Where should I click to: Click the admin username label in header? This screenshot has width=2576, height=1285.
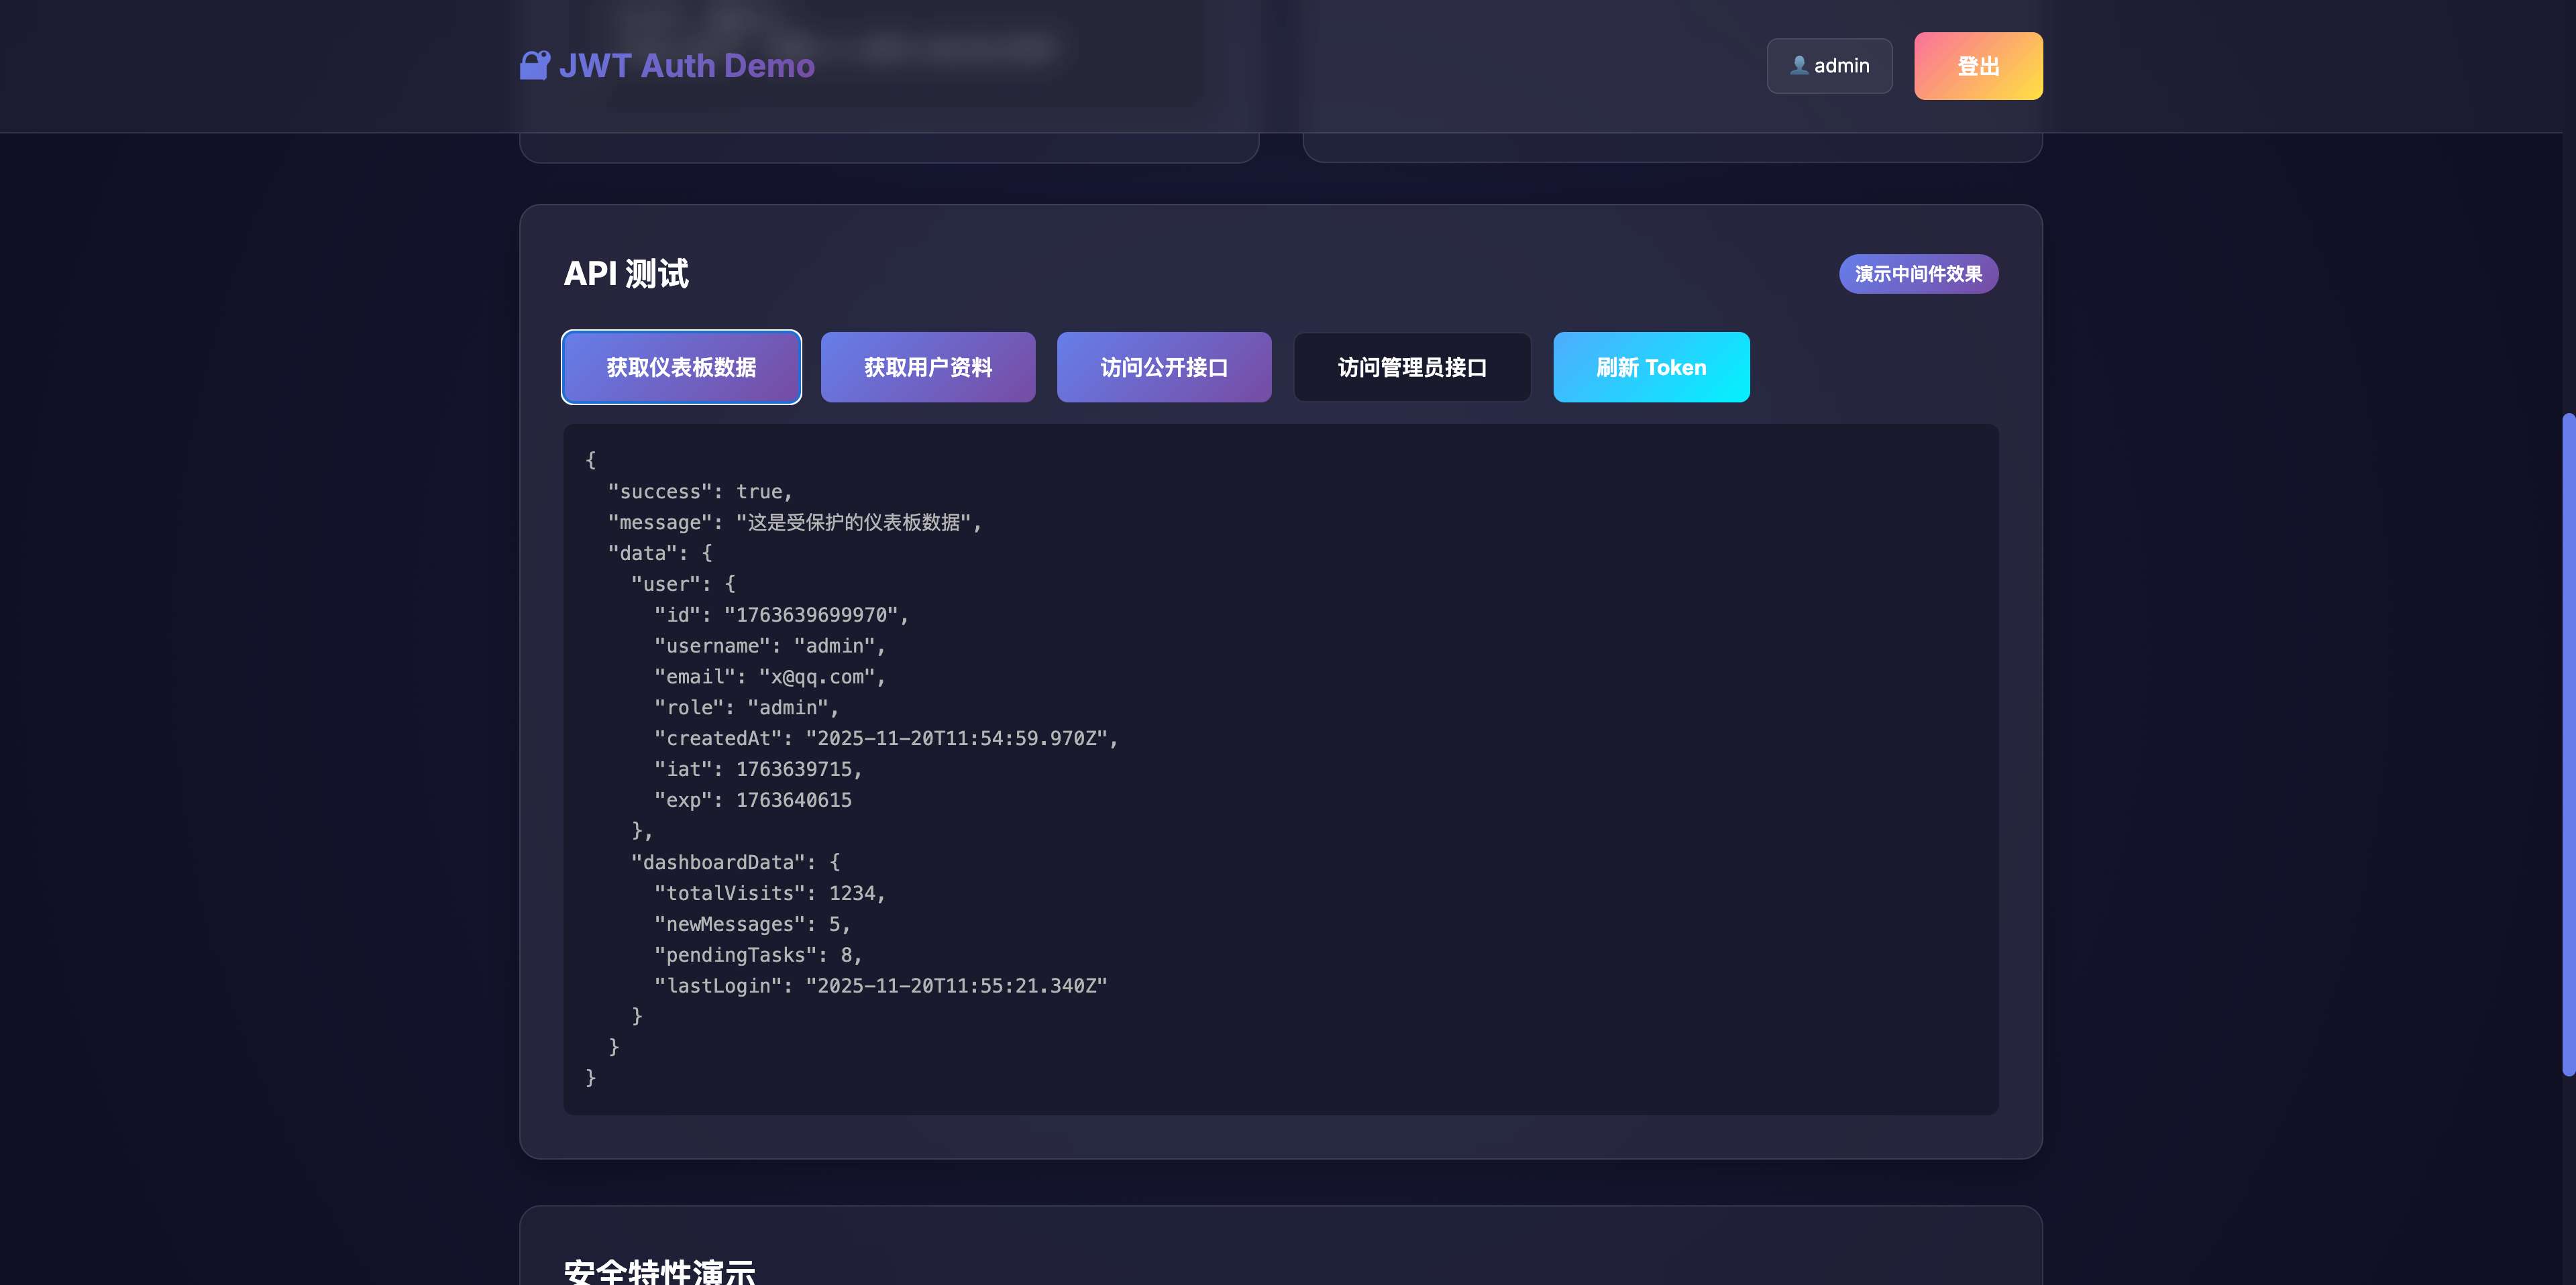pyautogui.click(x=1841, y=66)
